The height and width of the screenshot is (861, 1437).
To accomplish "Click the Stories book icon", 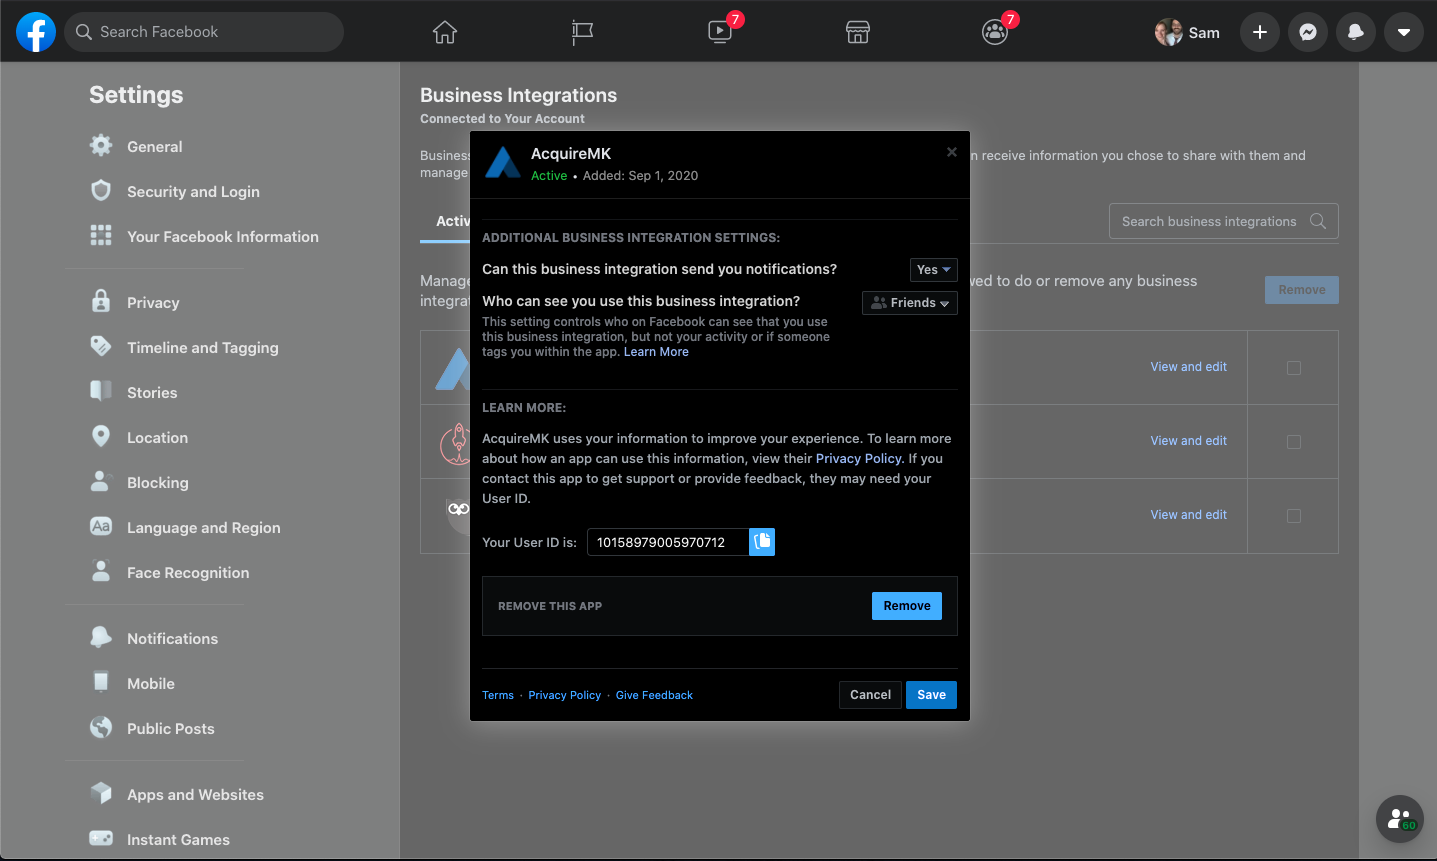I will coord(101,391).
